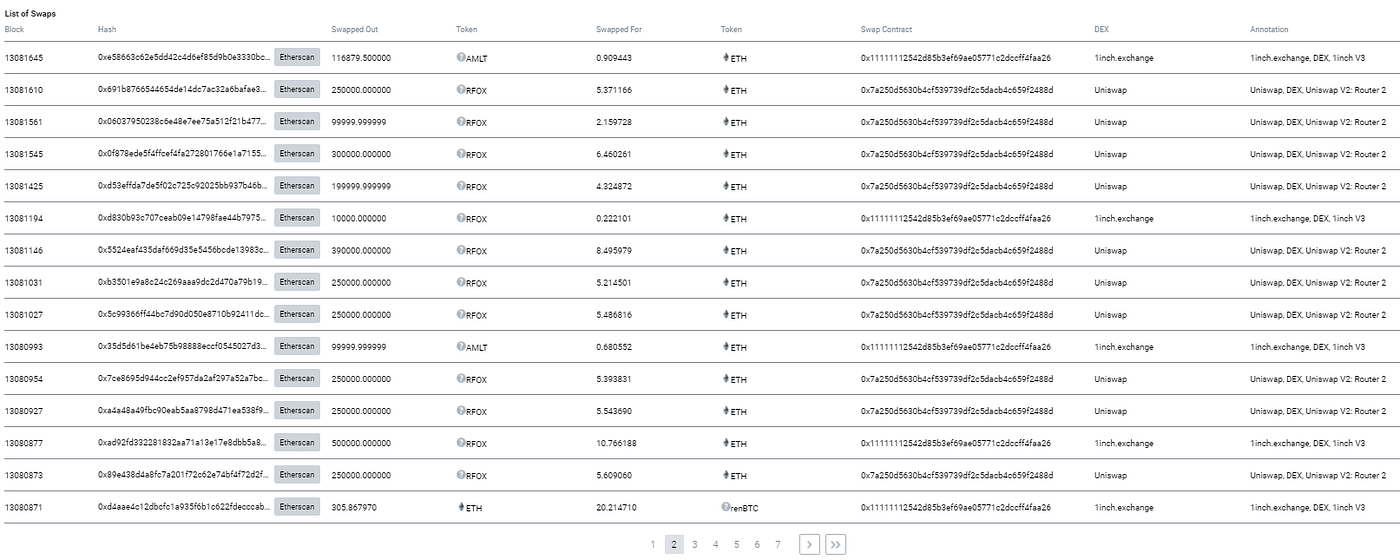Go to next page with the single-arrow button

pyautogui.click(x=809, y=544)
